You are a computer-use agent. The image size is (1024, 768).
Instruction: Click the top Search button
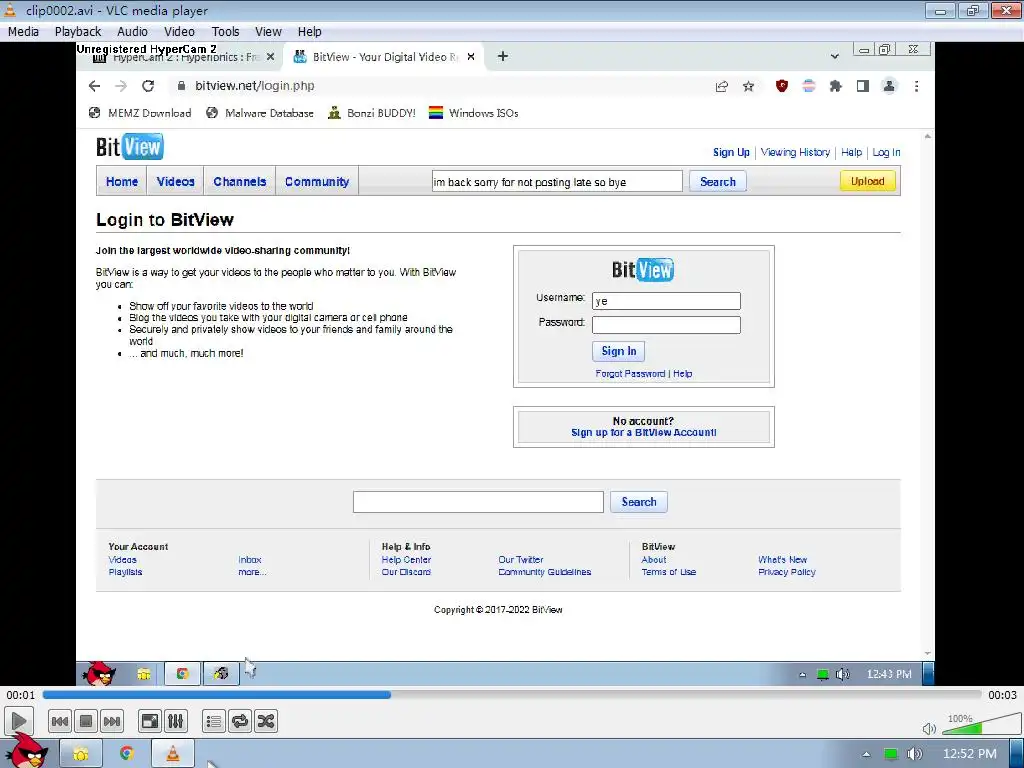click(x=718, y=182)
